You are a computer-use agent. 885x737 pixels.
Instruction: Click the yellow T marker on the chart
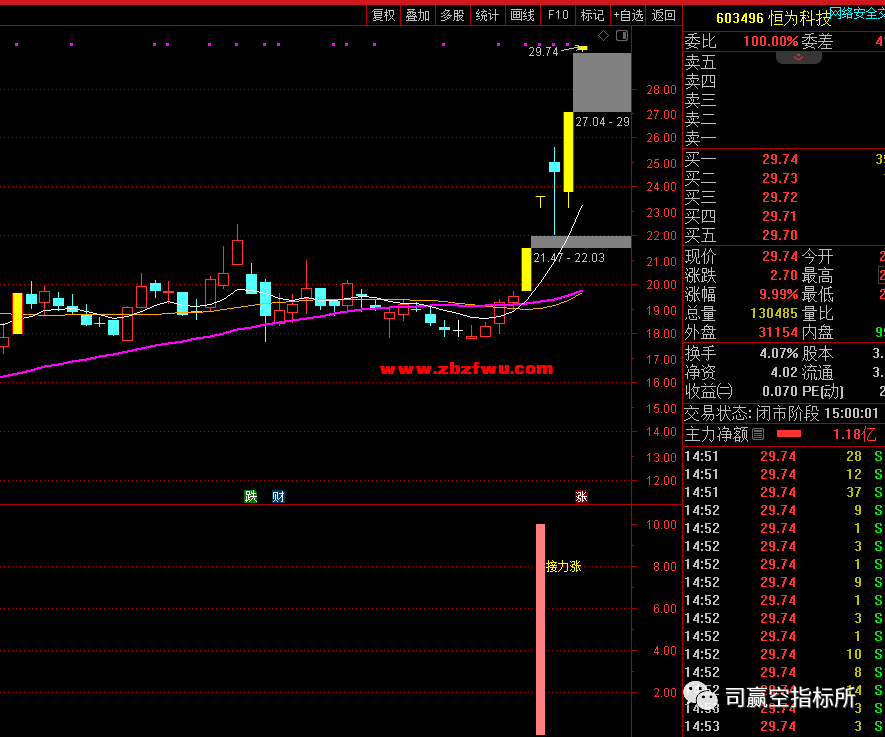pos(541,201)
